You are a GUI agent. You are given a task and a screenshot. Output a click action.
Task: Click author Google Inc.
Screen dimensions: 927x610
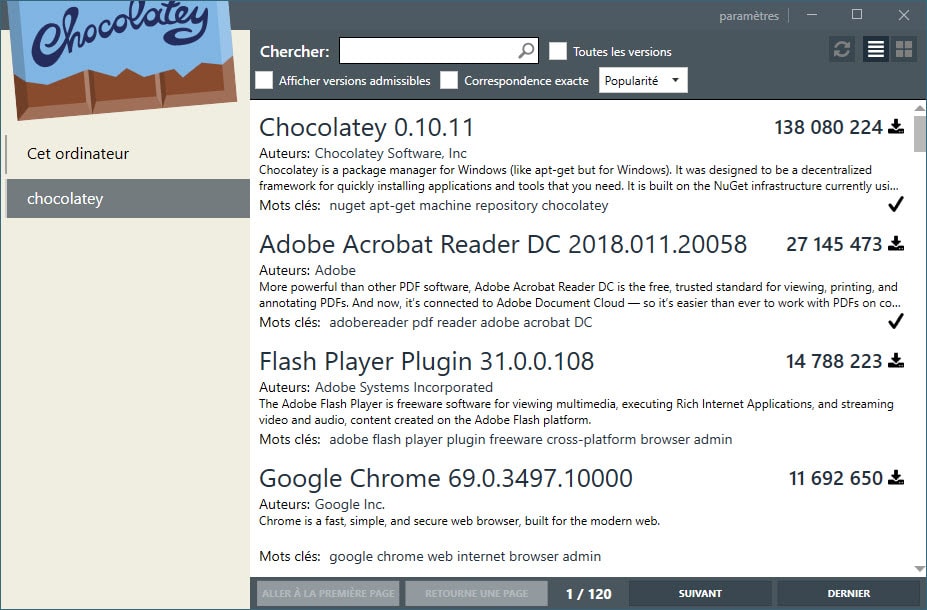coord(349,505)
